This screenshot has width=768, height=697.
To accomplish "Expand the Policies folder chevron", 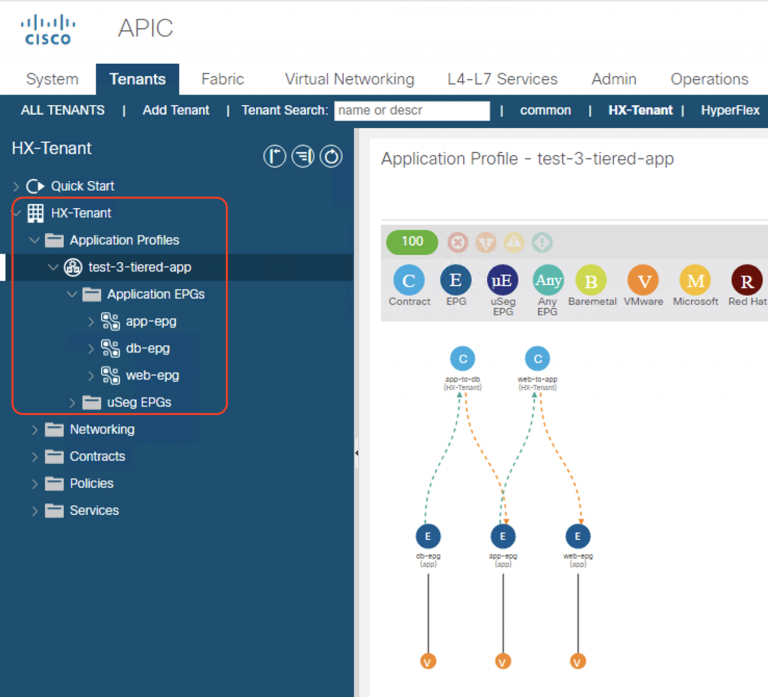I will [x=34, y=484].
